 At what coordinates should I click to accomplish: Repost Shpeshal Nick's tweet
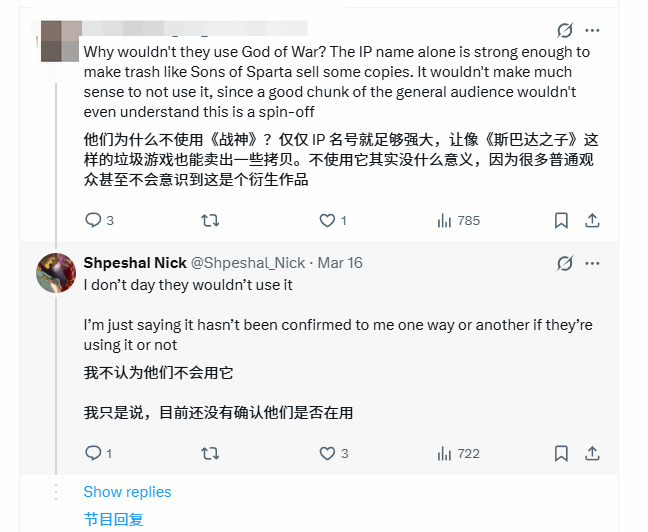point(210,453)
